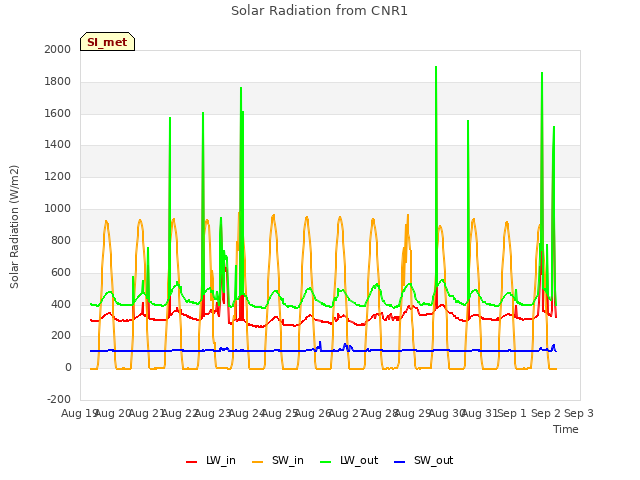
Task: Click the green LW_out spike peak near Aug 24
Action: [241, 88]
